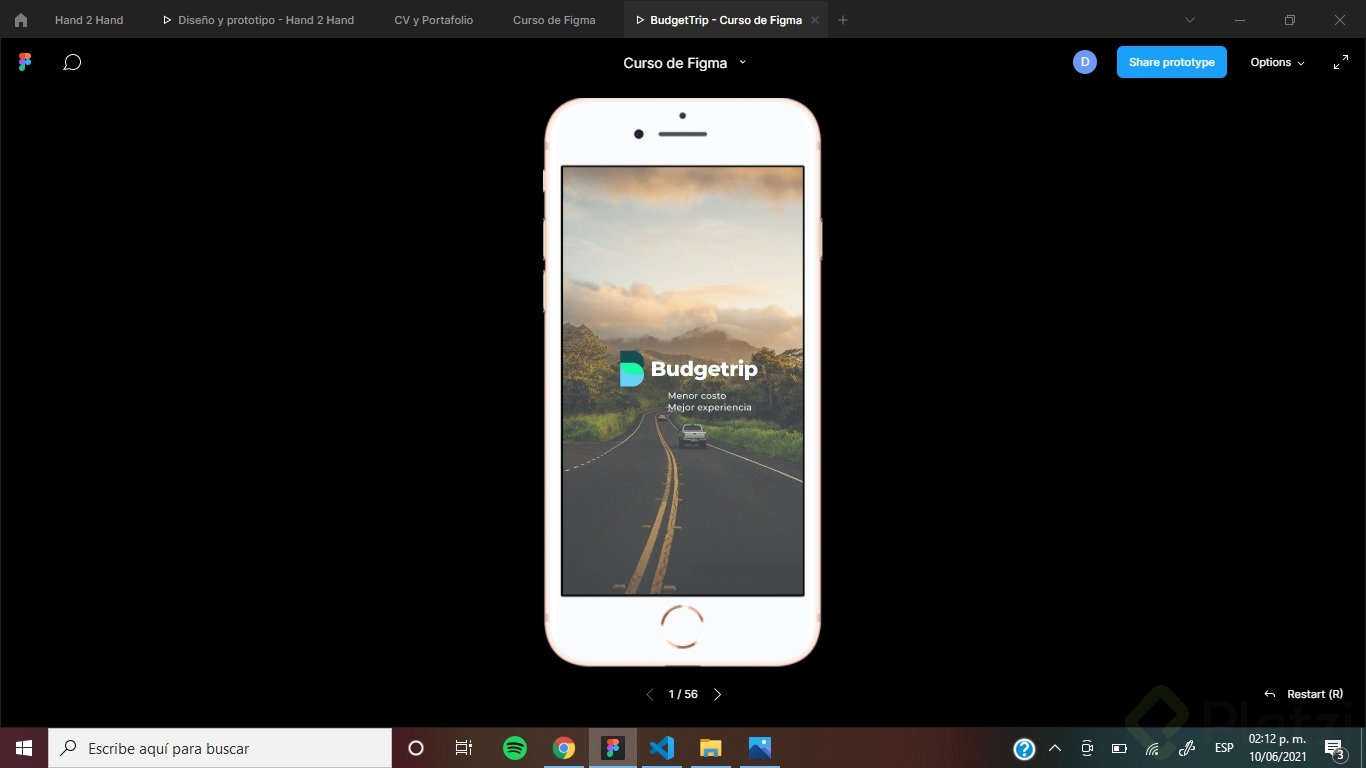Open the Figma home tab
The height and width of the screenshot is (768, 1366).
click(20, 20)
